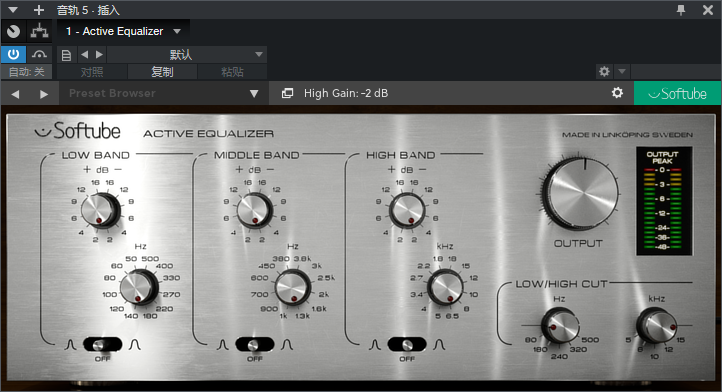The height and width of the screenshot is (392, 722).
Task: Click the Output Peak meter
Action: 664,201
